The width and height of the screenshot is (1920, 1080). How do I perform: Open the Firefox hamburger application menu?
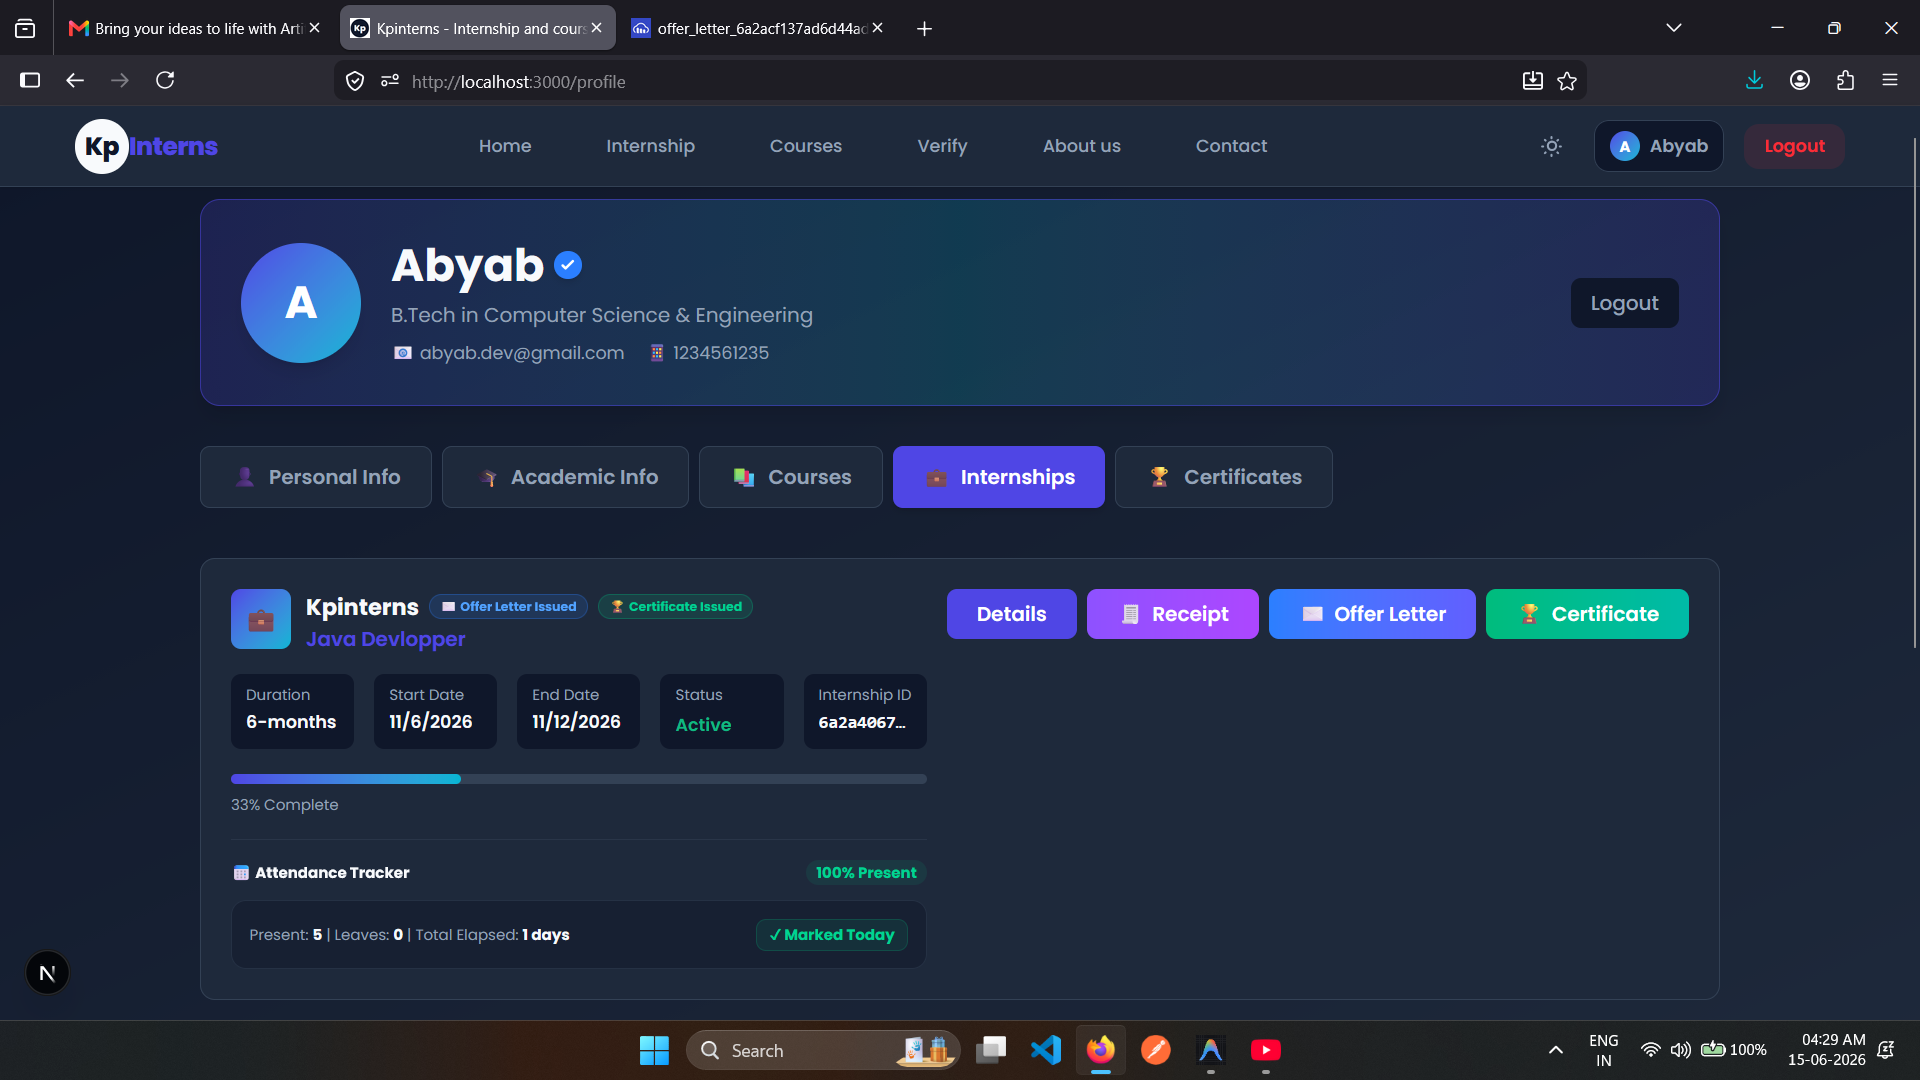click(x=1890, y=81)
